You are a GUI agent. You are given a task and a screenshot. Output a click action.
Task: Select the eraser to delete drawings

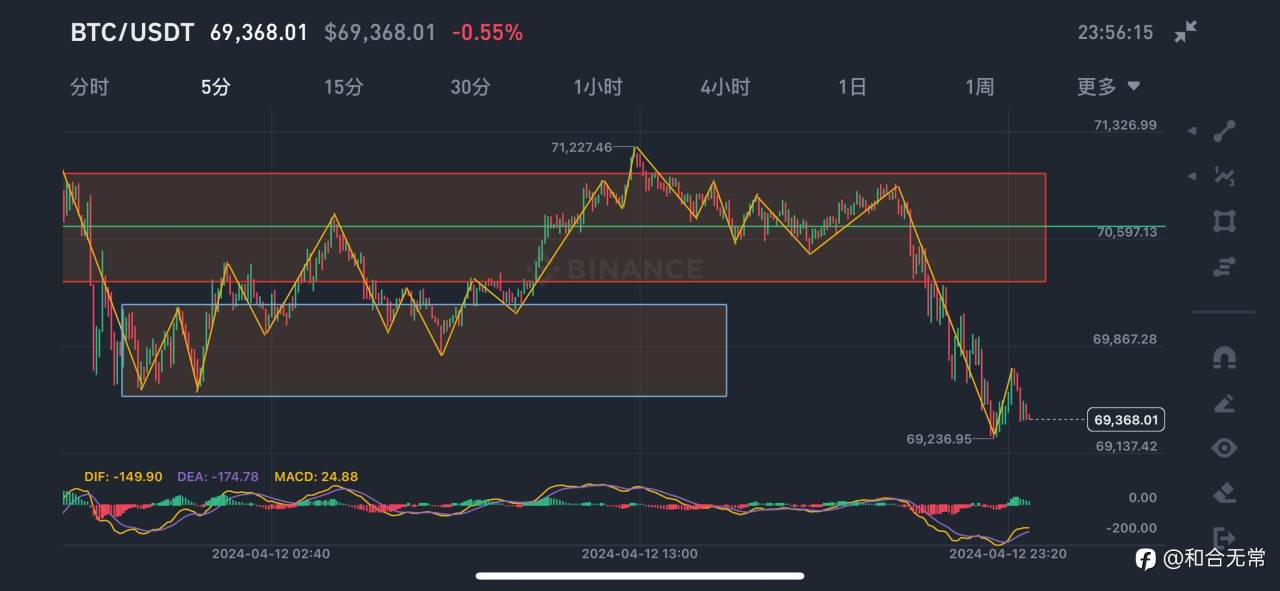click(1224, 492)
